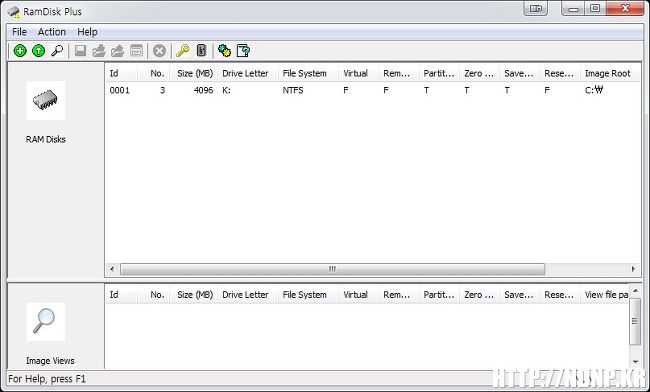Viewport: 650px width, 392px height.
Task: Open the Action menu
Action: point(52,32)
